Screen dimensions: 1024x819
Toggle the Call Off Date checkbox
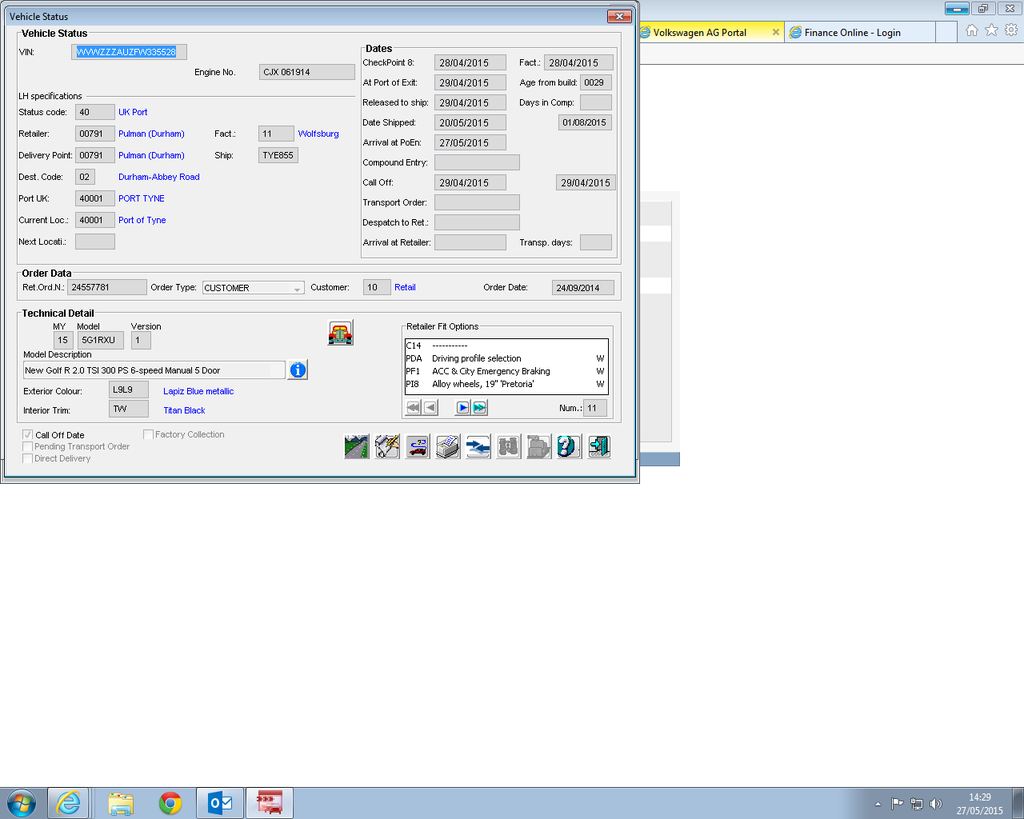tap(27, 435)
